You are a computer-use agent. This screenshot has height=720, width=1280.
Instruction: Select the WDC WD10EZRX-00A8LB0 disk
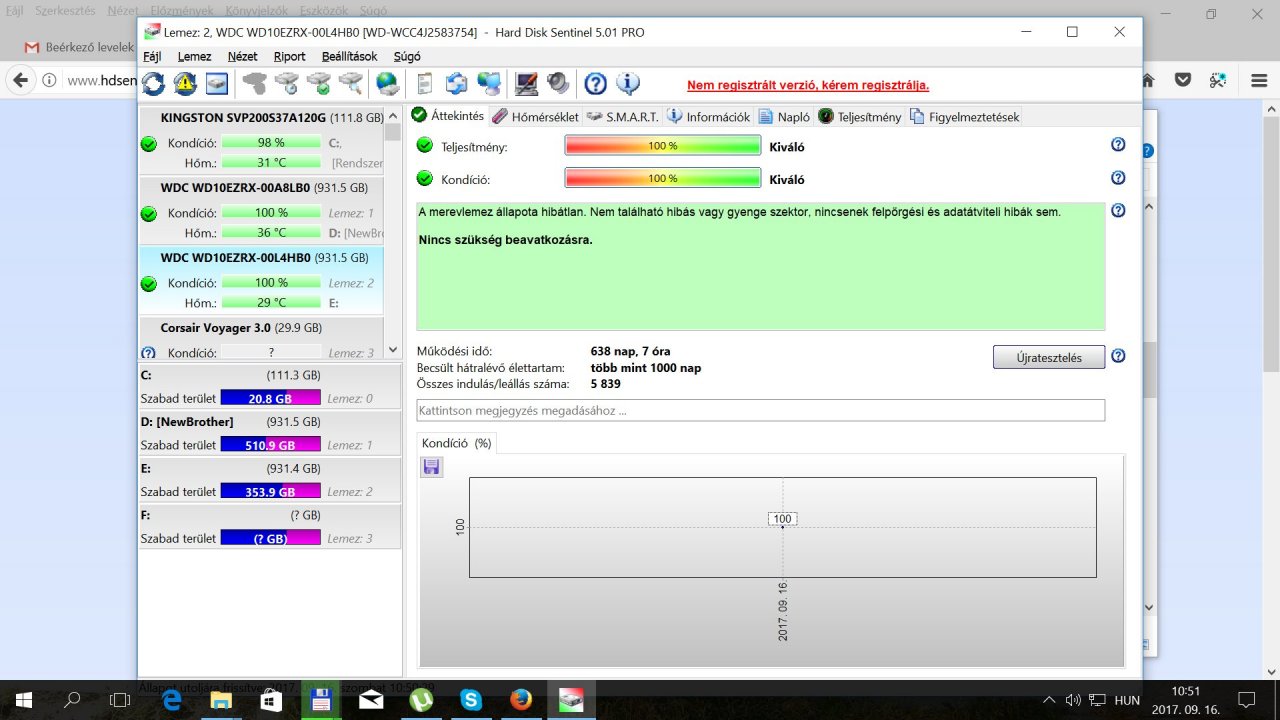click(260, 211)
